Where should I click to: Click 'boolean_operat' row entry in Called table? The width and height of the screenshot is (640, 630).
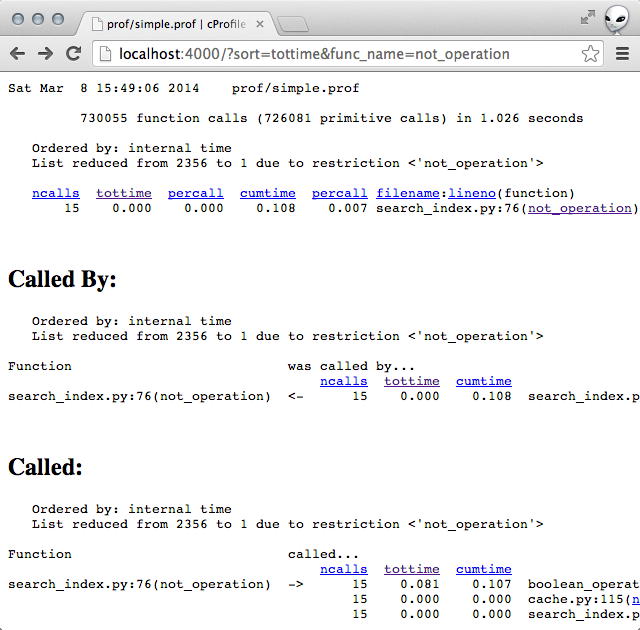pos(584,584)
